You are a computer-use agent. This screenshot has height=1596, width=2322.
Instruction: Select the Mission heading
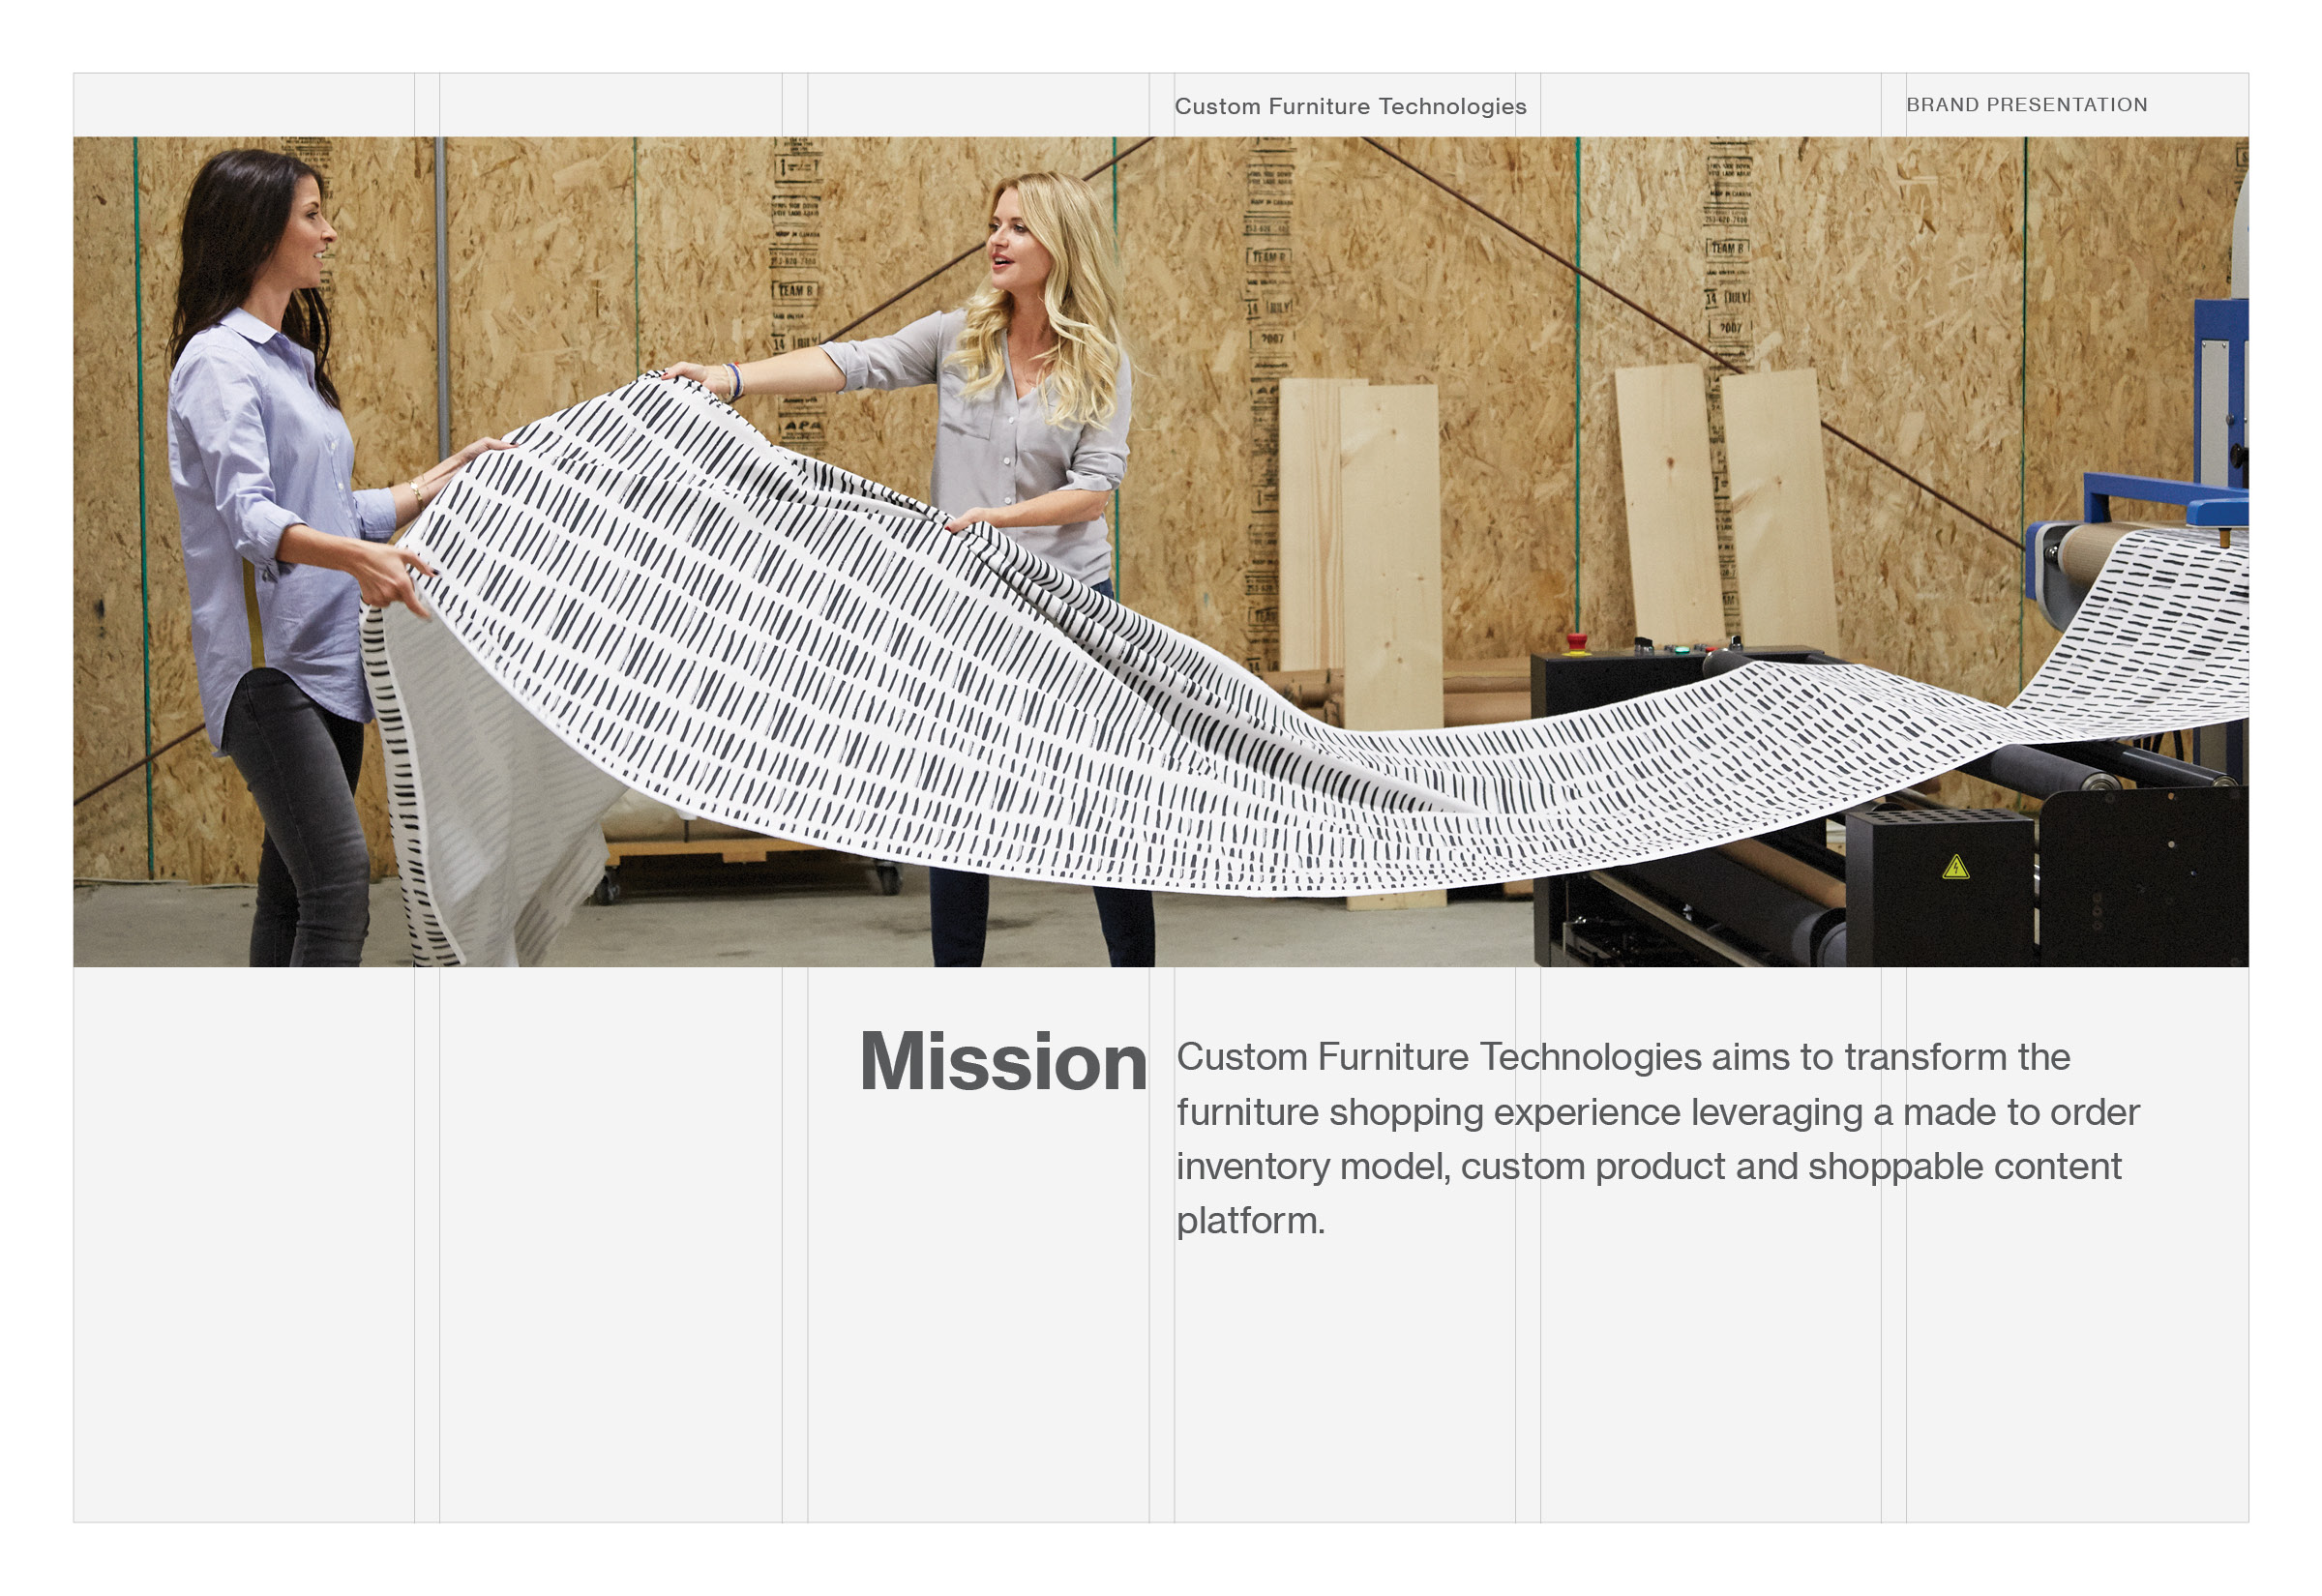(1003, 1061)
